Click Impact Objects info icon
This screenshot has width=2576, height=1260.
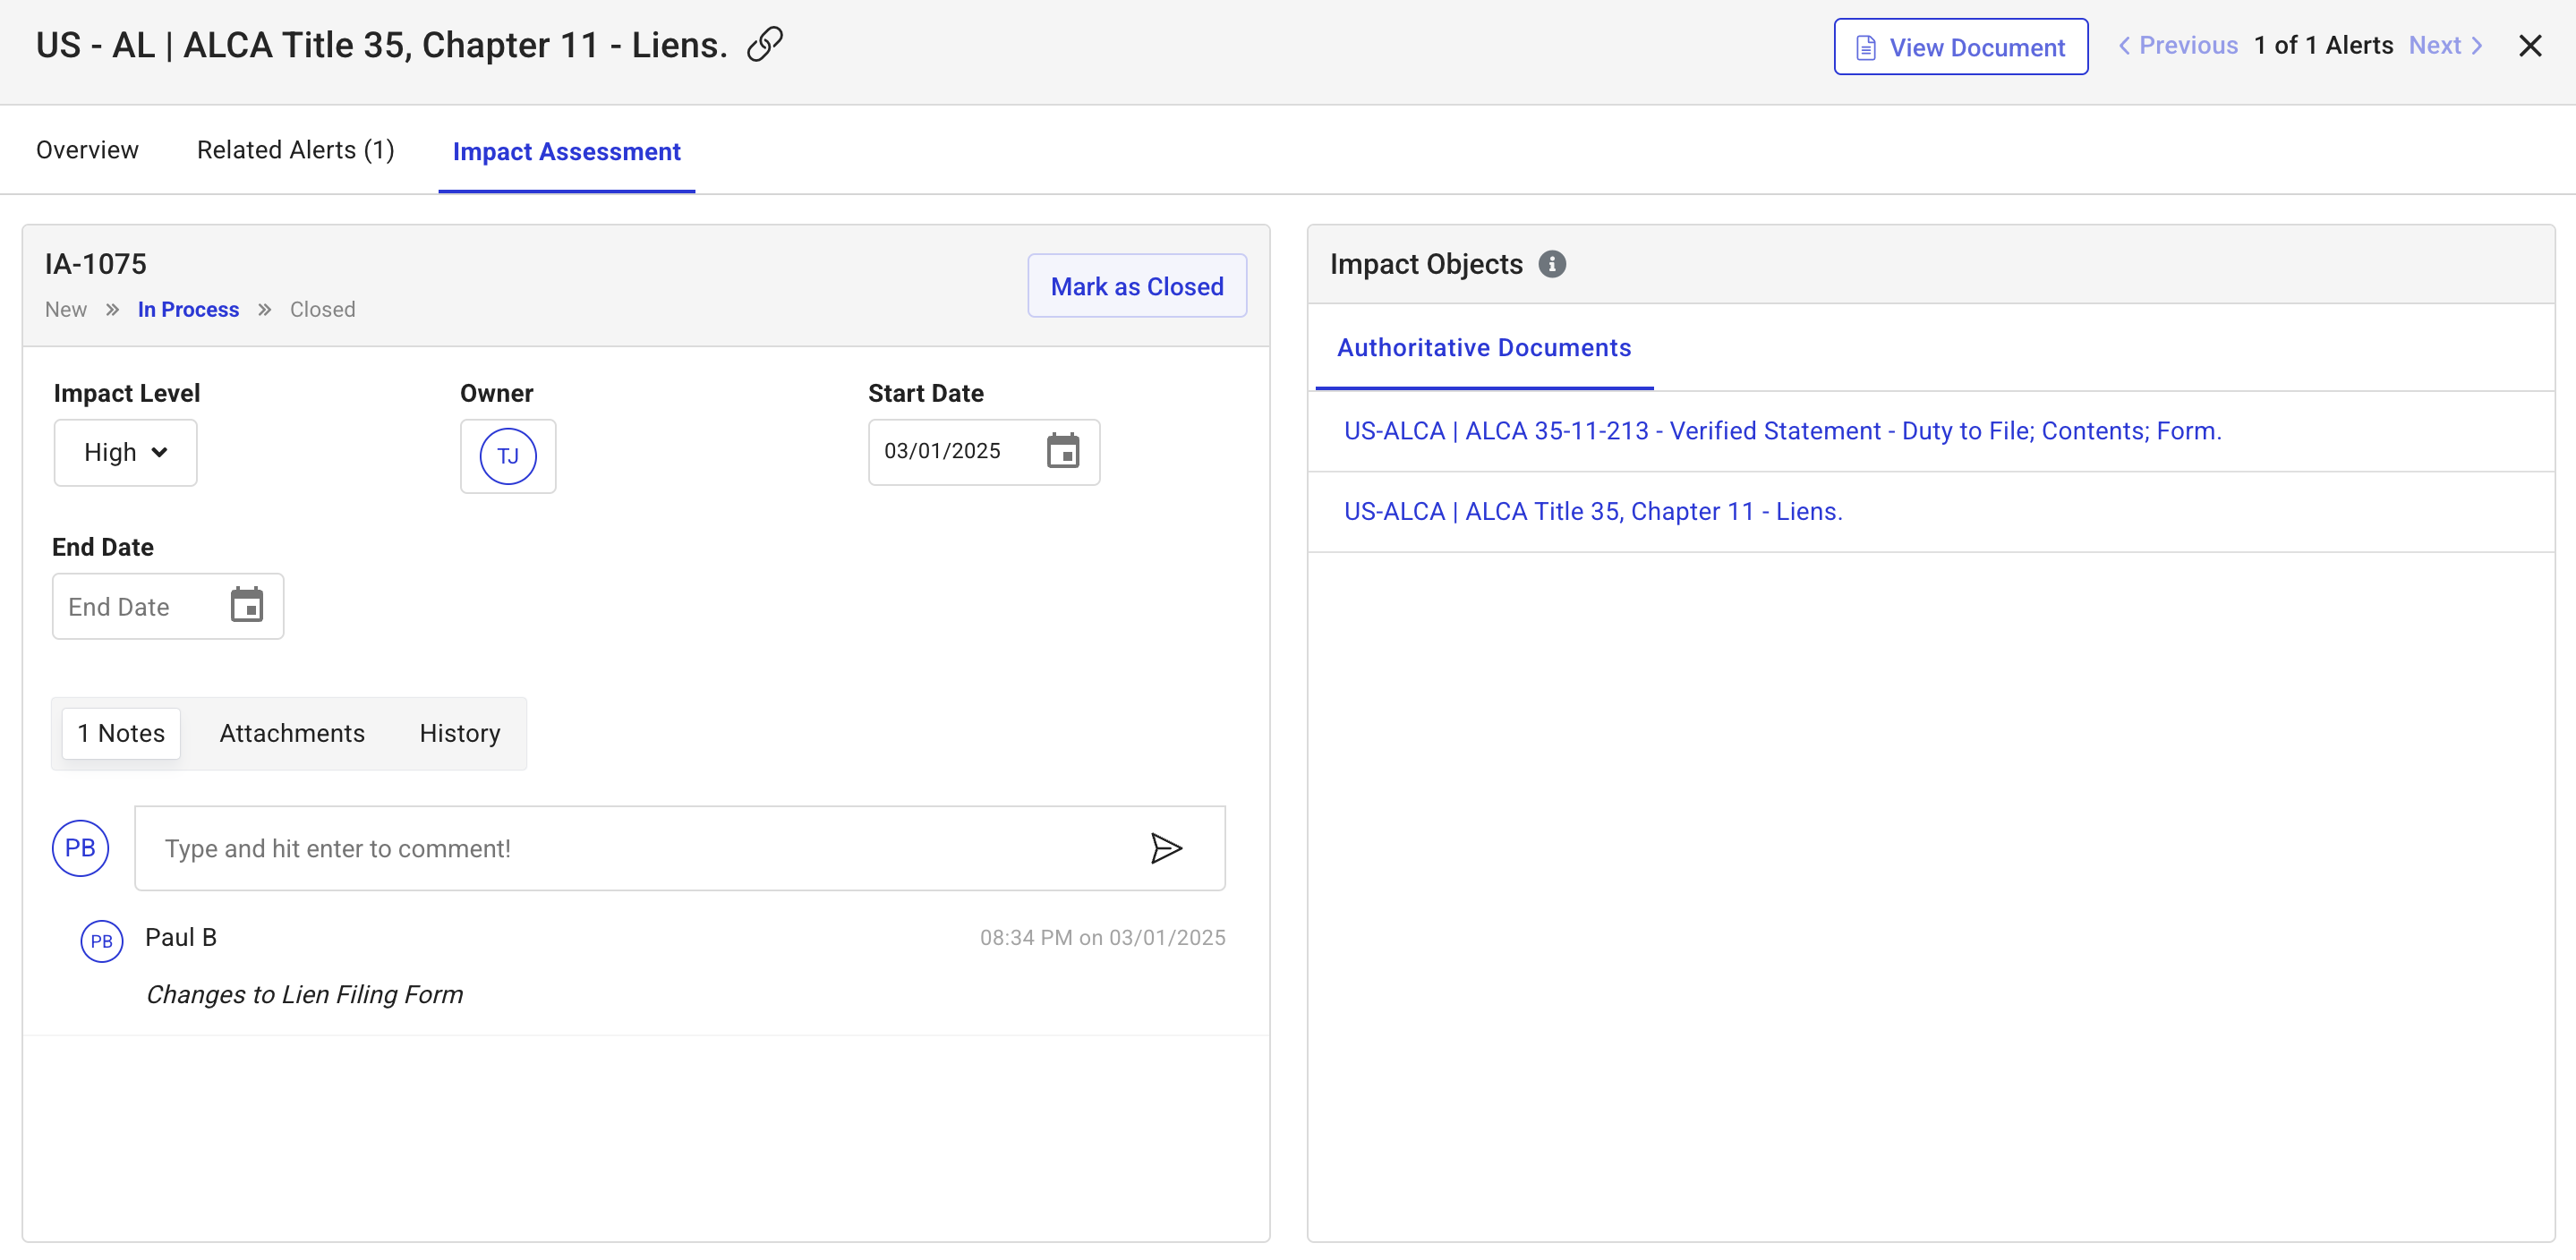[1551, 264]
